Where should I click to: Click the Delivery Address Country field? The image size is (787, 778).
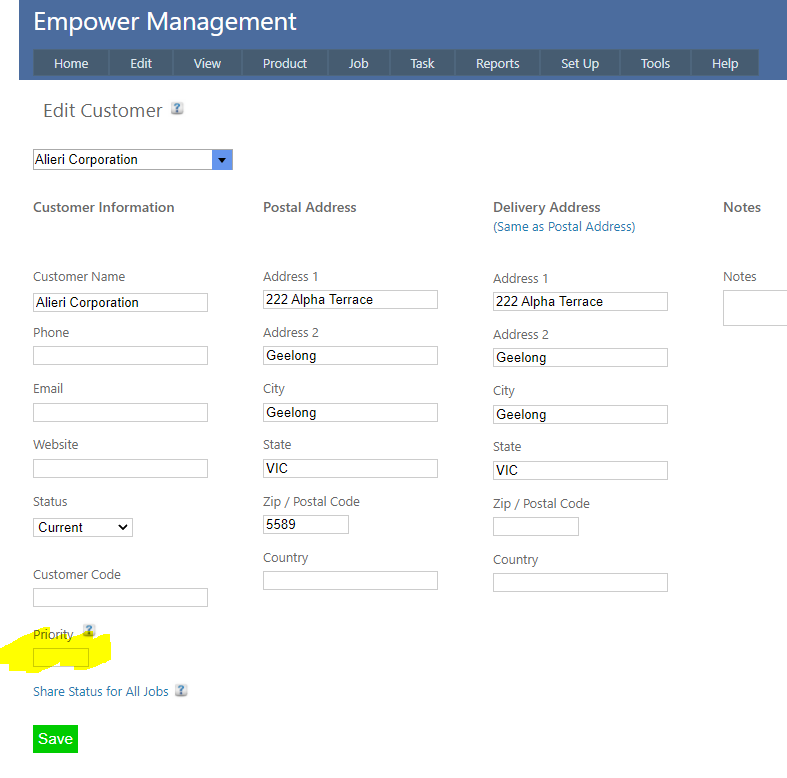click(580, 582)
